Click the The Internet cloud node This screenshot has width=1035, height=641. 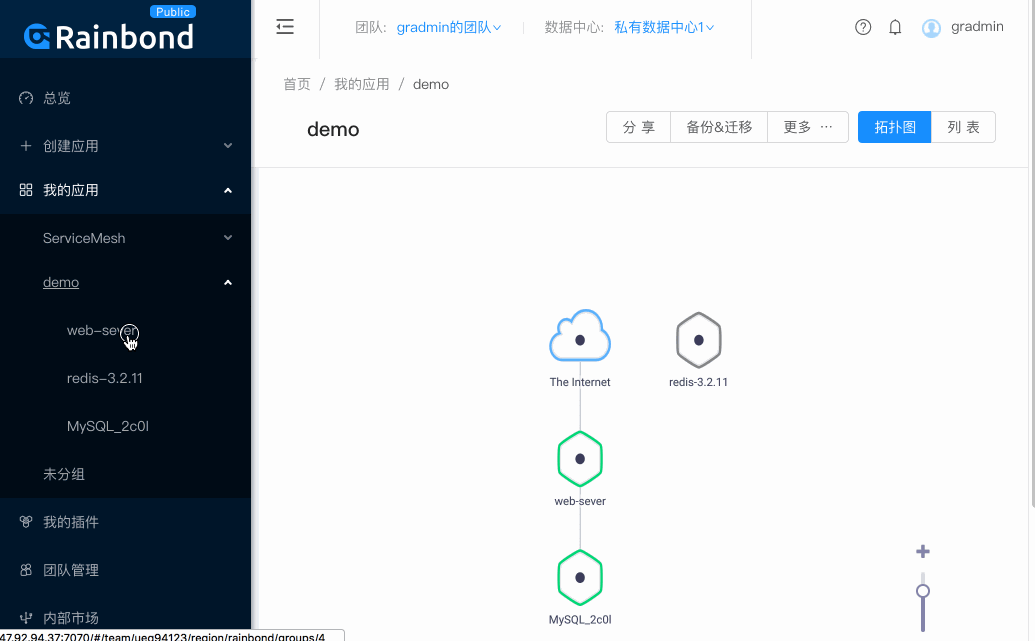click(x=579, y=336)
